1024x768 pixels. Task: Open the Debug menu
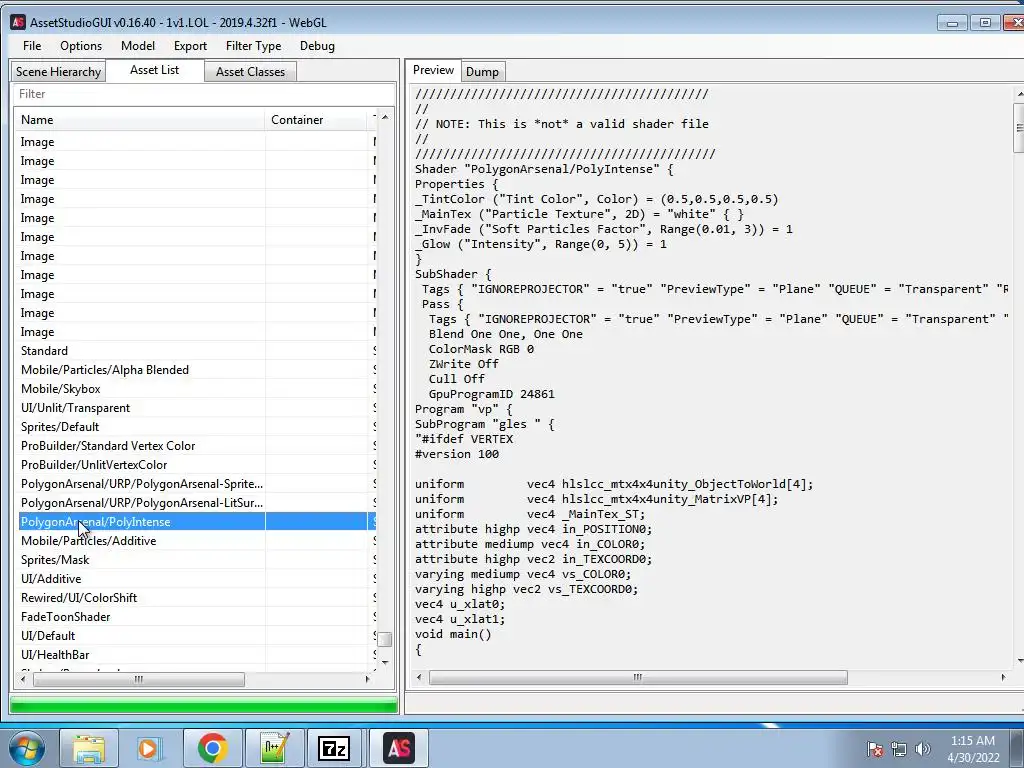pos(317,46)
